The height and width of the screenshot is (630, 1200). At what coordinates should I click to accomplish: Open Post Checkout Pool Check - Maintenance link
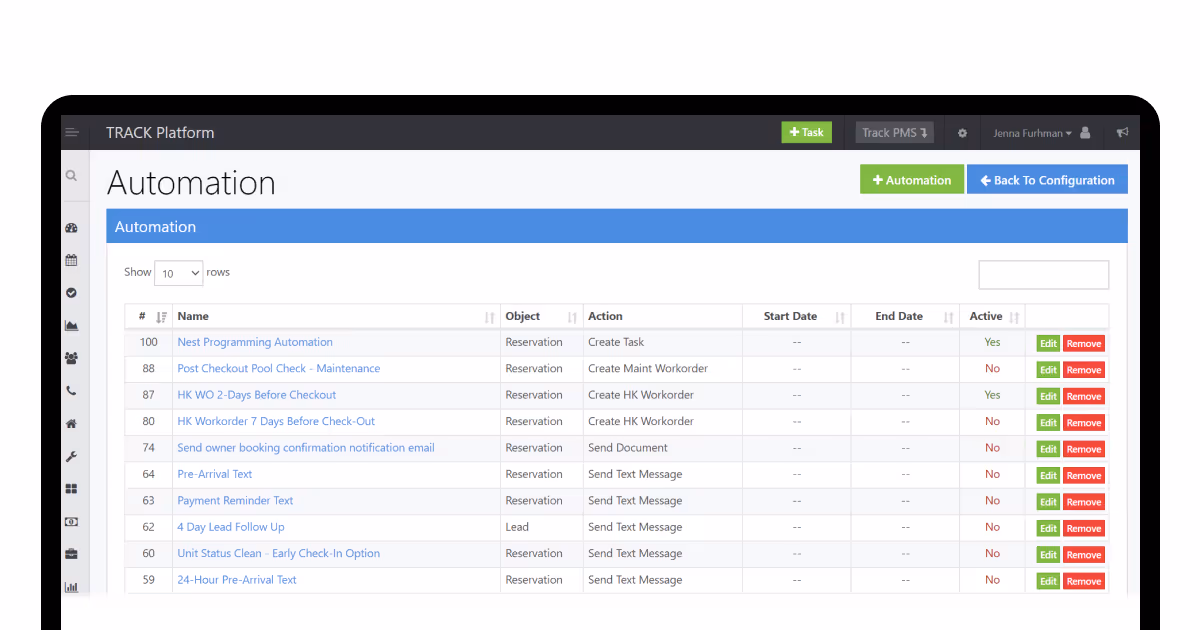click(279, 368)
